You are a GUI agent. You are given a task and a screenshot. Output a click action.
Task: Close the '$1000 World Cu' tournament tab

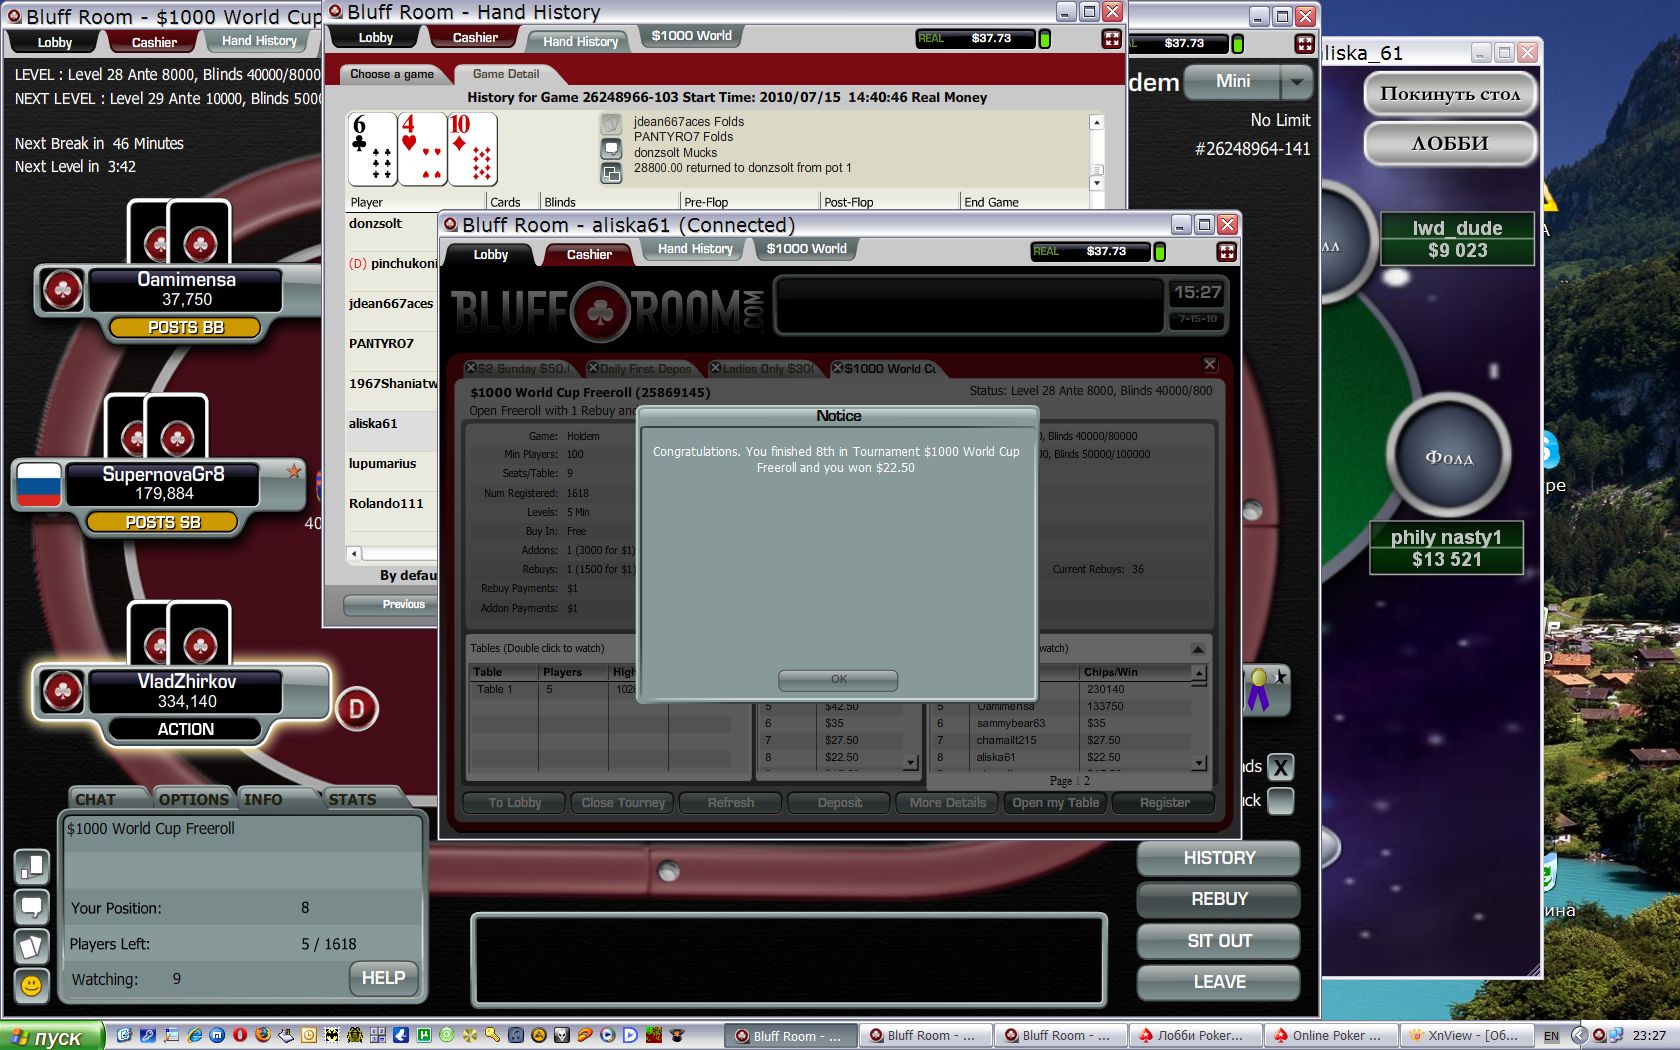[838, 368]
